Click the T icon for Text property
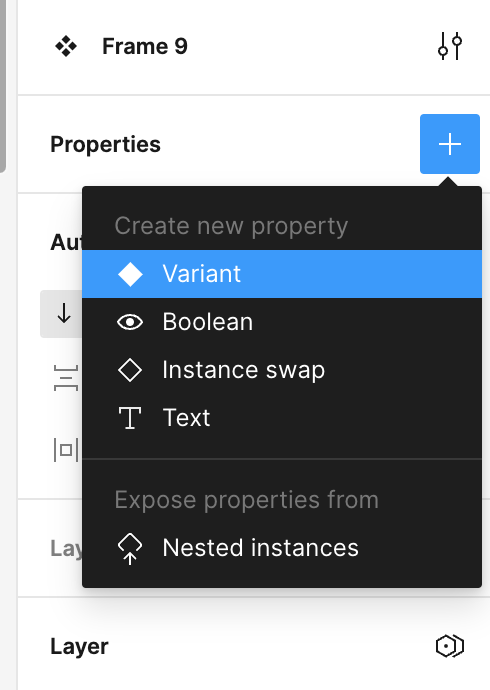The image size is (490, 690). click(x=130, y=418)
